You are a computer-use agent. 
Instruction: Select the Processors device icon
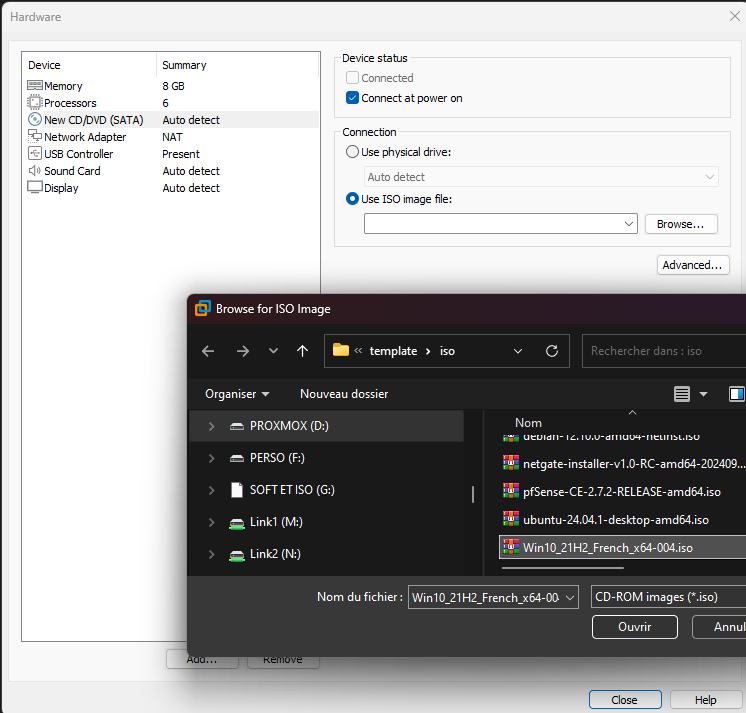(x=35, y=102)
